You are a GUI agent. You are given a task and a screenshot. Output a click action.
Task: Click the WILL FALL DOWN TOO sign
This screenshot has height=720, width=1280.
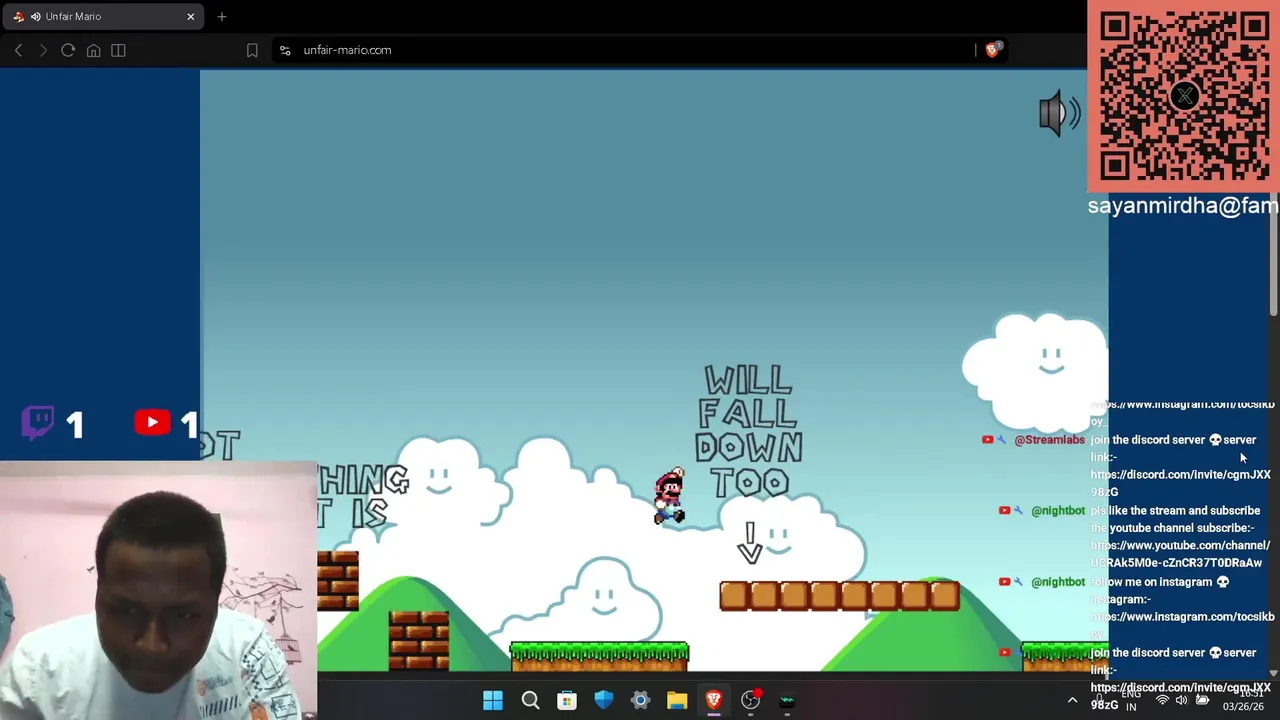coord(749,431)
